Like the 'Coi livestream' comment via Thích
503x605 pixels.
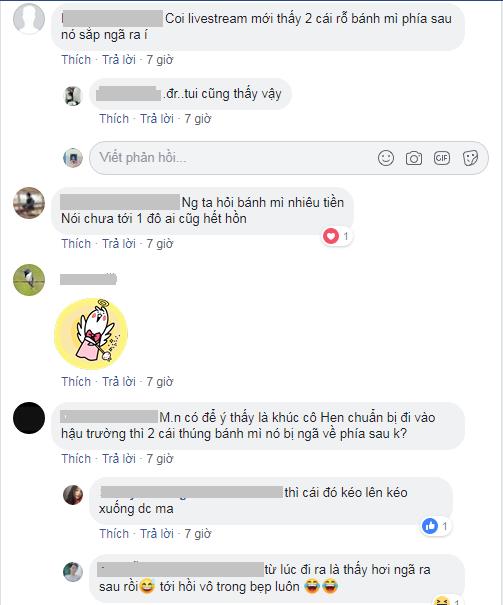click(x=76, y=60)
